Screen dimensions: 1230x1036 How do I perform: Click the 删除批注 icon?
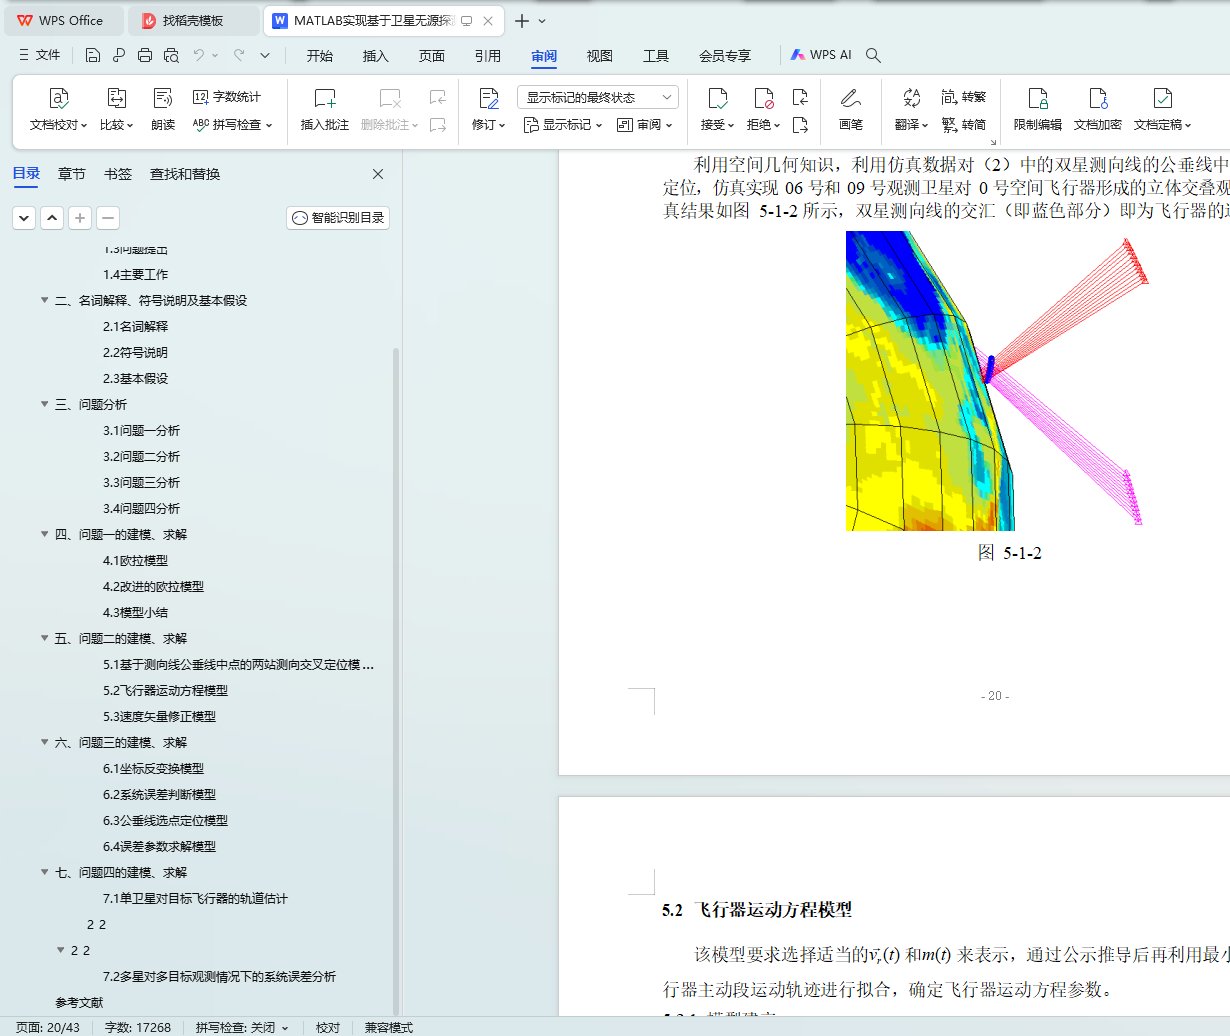[x=390, y=98]
